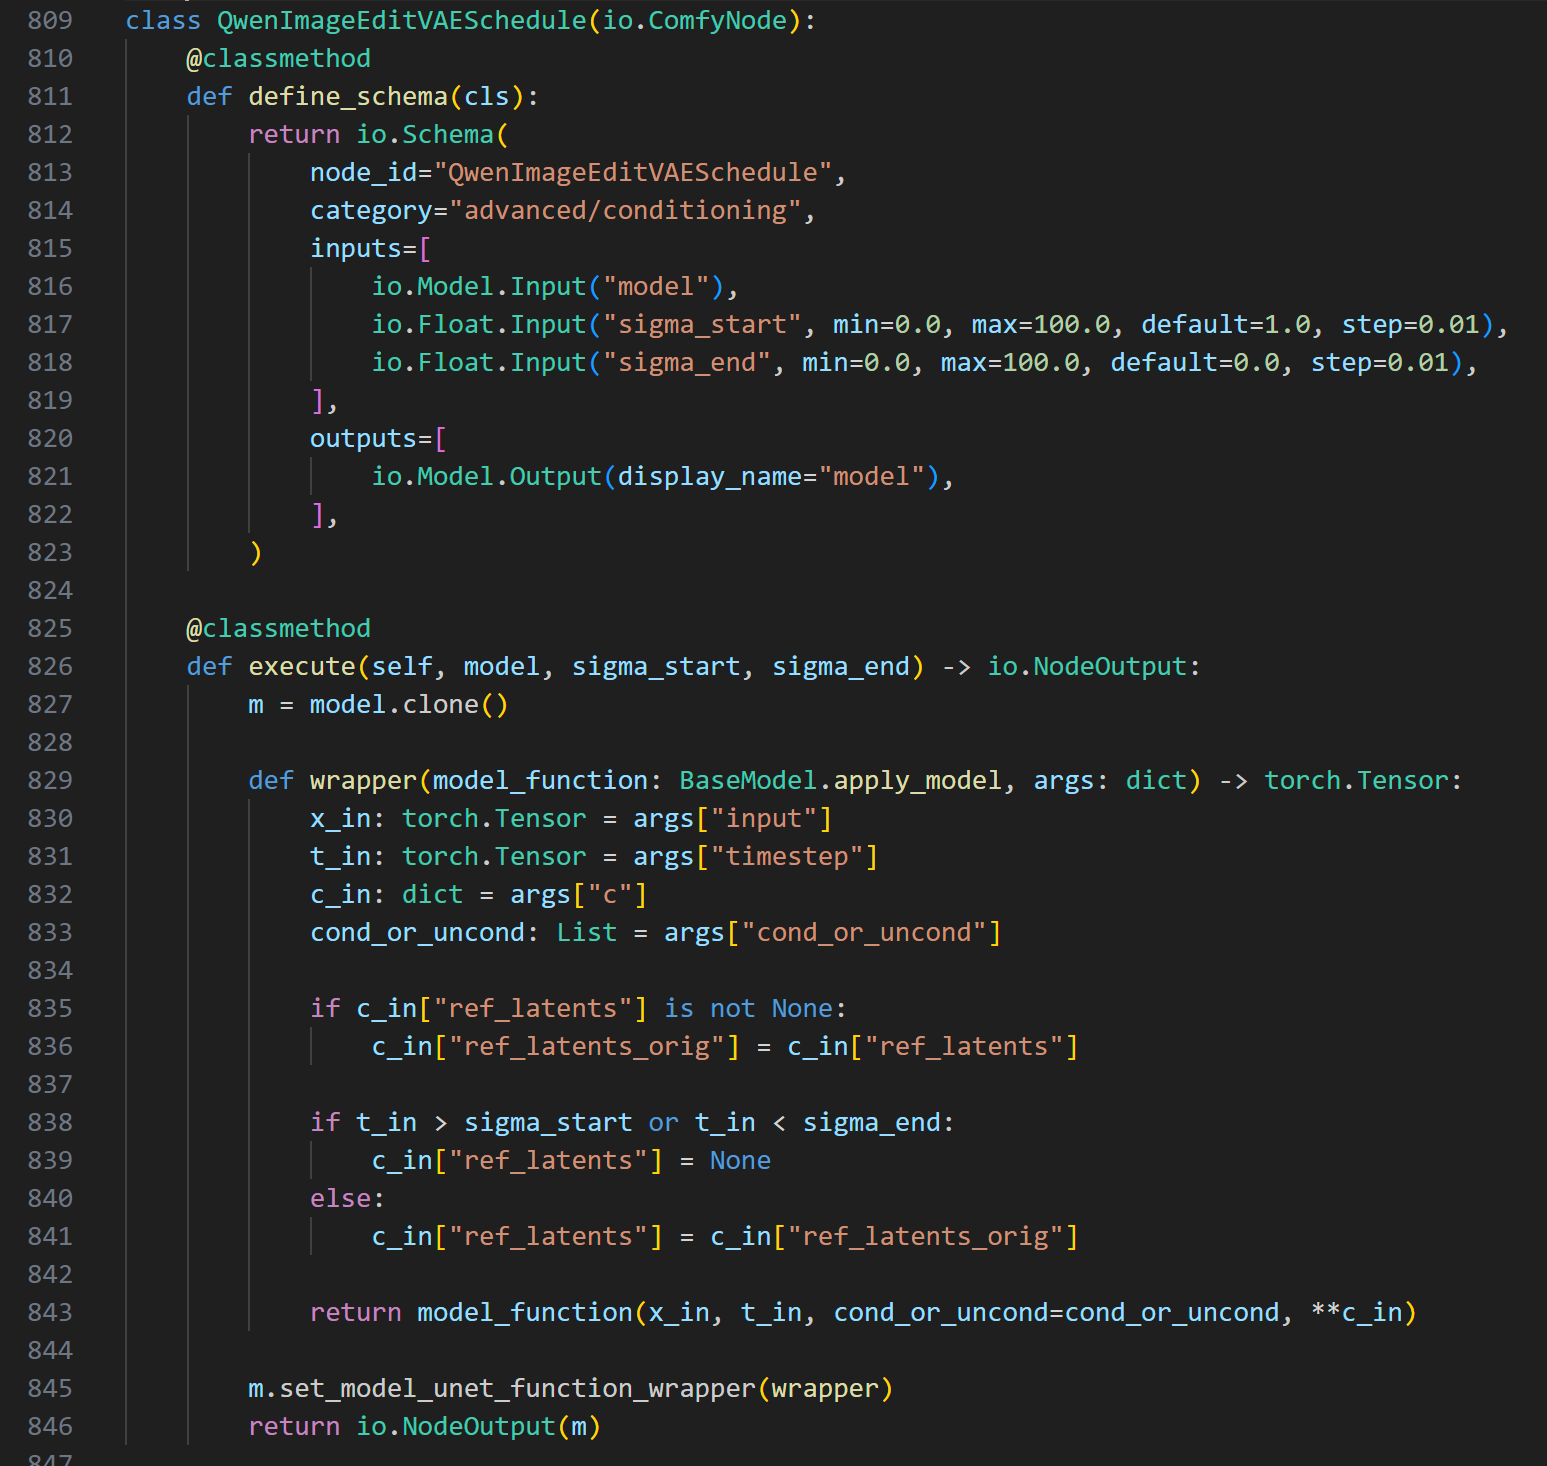Click the "sigma_start" input string on line 817
Image resolution: width=1547 pixels, height=1466 pixels.
coord(703,324)
